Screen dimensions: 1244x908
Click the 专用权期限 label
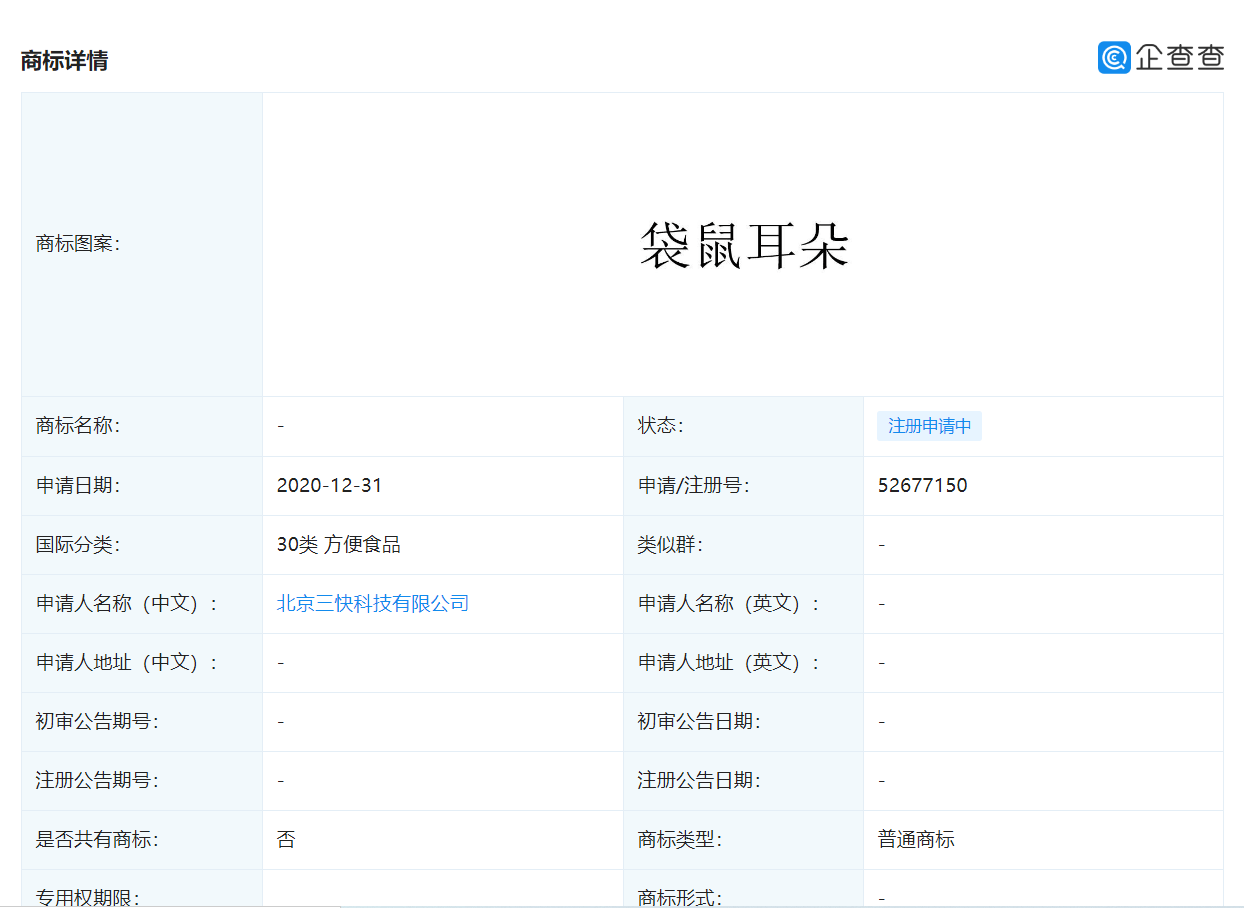click(88, 897)
